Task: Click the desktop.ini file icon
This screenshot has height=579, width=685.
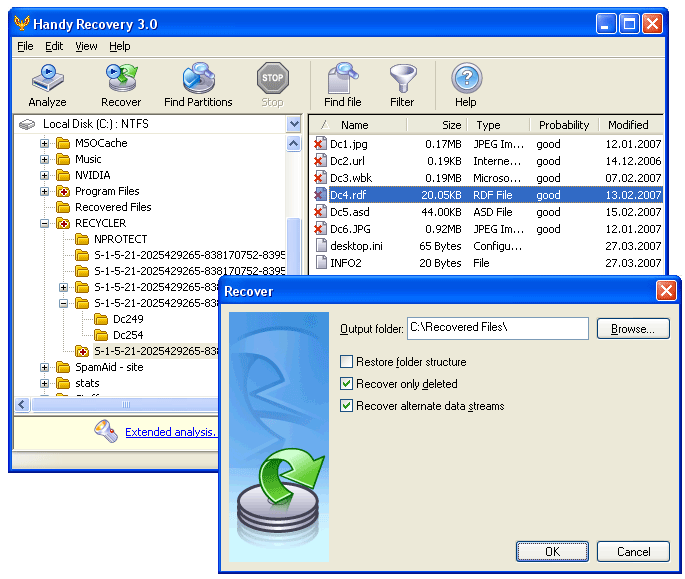Action: [x=321, y=246]
